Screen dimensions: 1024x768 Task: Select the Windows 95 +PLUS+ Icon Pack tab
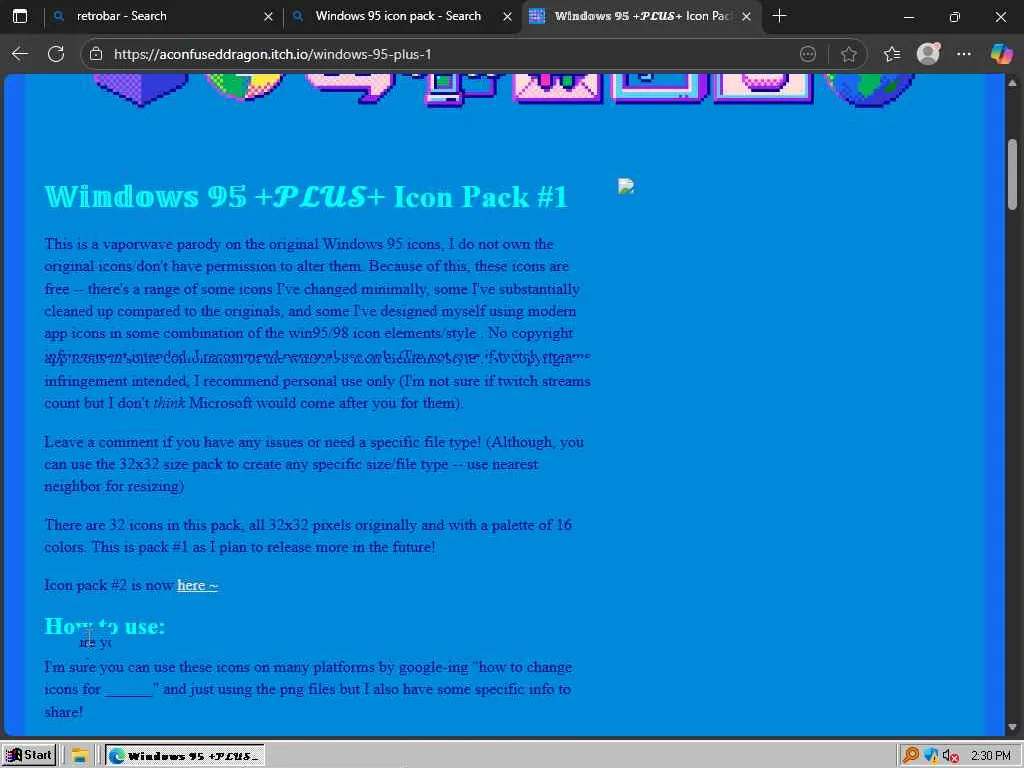[642, 16]
